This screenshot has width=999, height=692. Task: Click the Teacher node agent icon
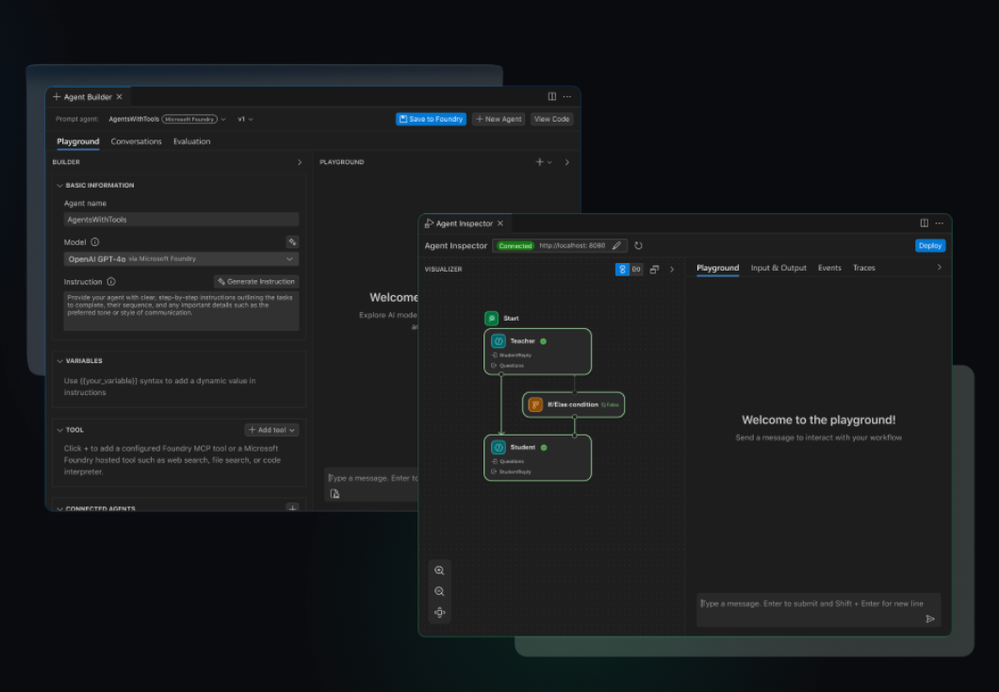pos(498,341)
